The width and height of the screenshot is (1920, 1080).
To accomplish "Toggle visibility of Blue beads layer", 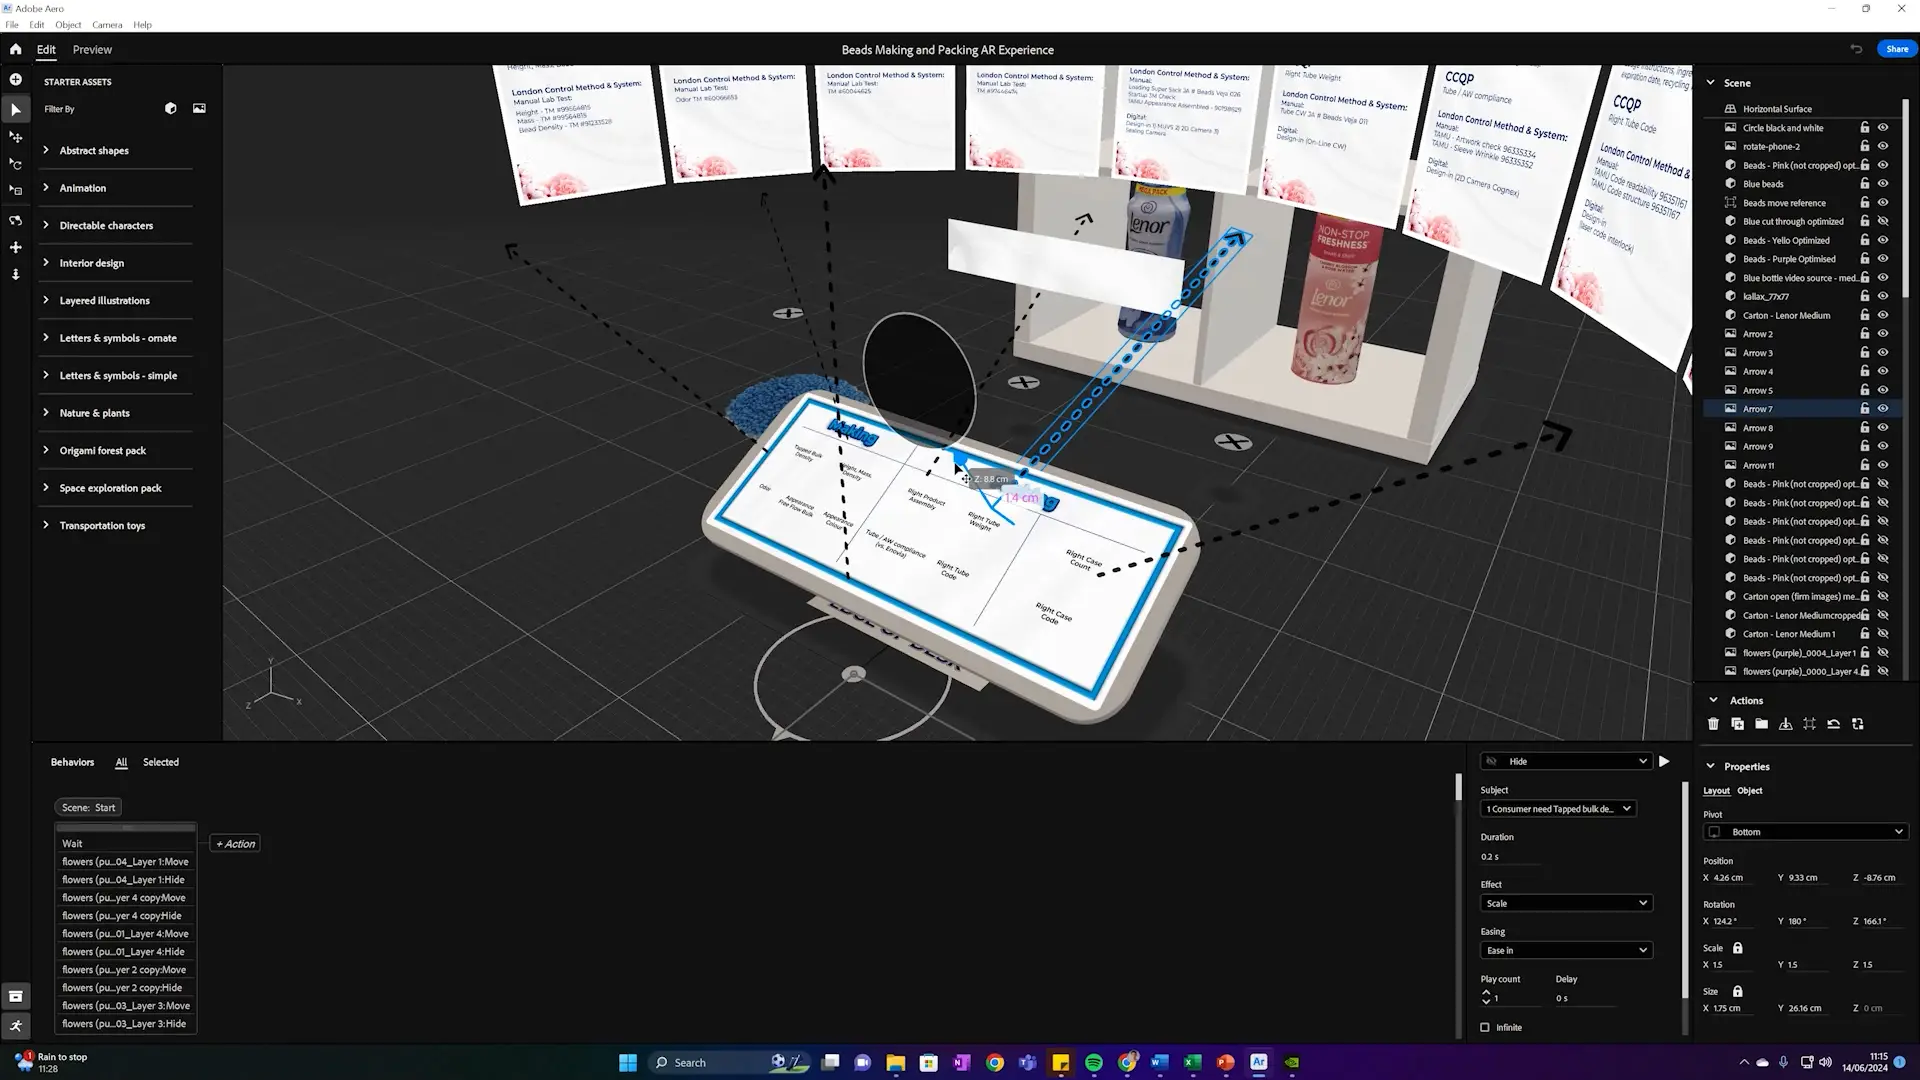I will coord(1883,184).
